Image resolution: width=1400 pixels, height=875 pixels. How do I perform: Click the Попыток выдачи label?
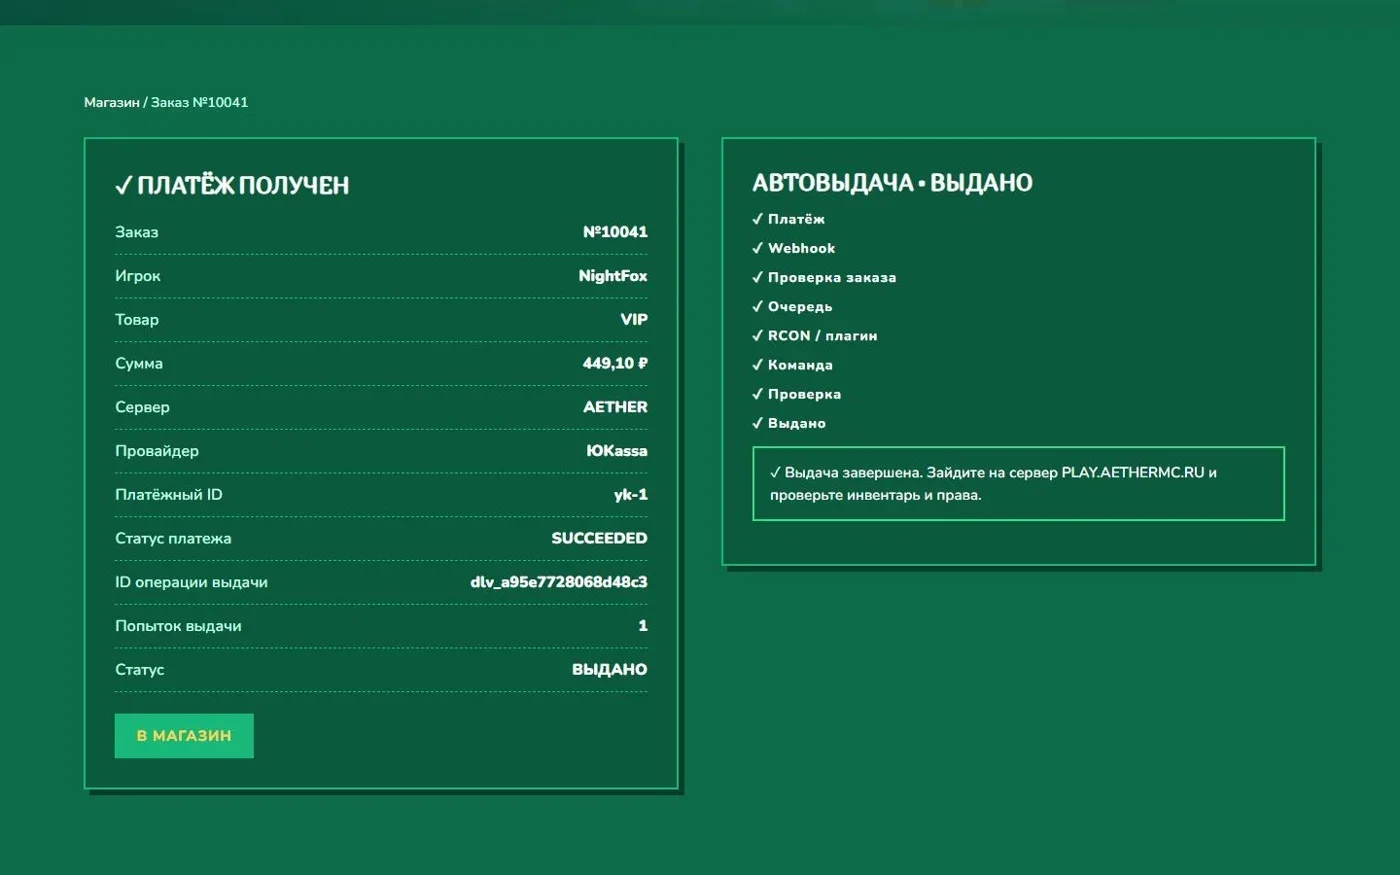tap(178, 626)
